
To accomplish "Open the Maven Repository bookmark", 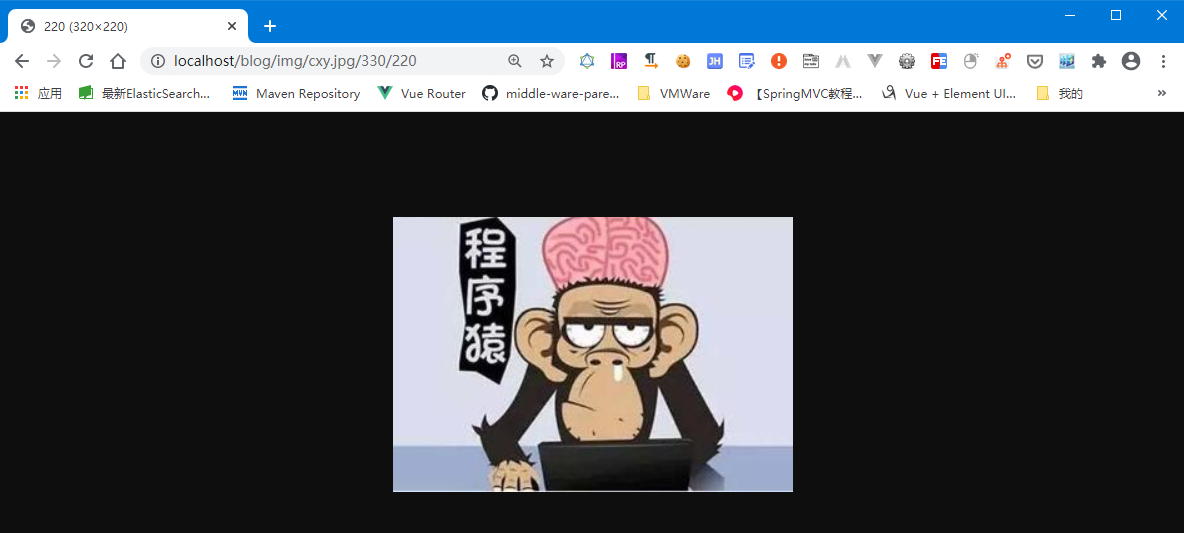I will (296, 94).
